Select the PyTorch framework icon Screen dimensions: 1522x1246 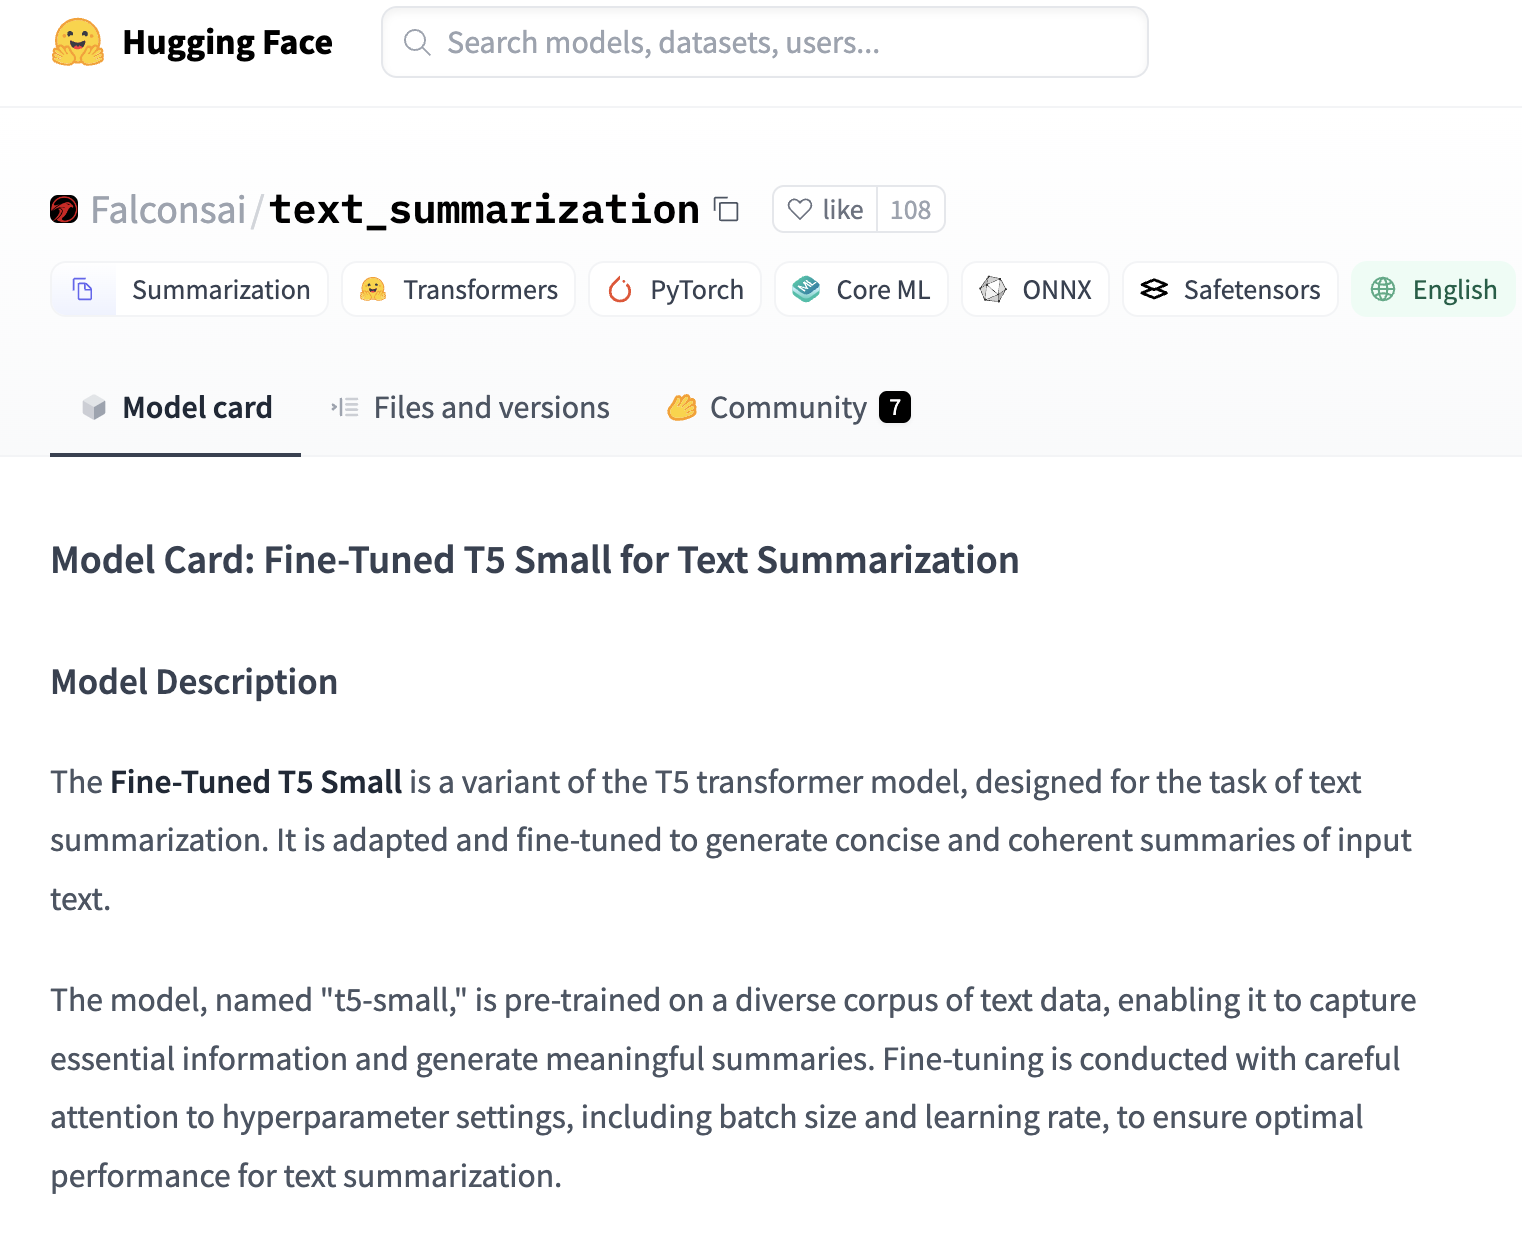pyautogui.click(x=621, y=289)
